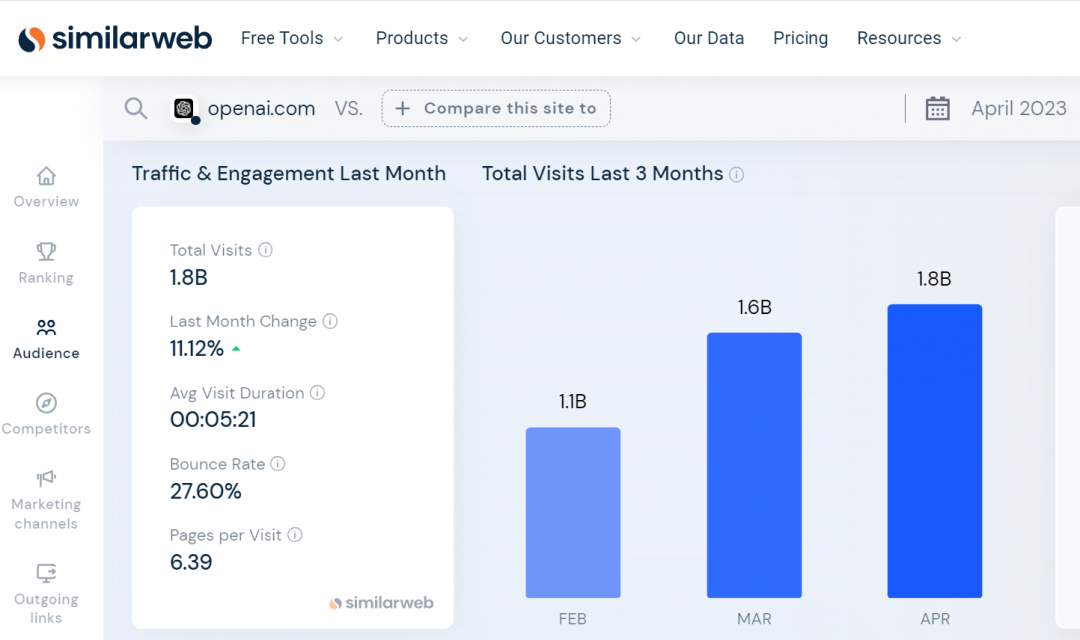1080x640 pixels.
Task: Click the openai.com site name field
Action: point(261,108)
